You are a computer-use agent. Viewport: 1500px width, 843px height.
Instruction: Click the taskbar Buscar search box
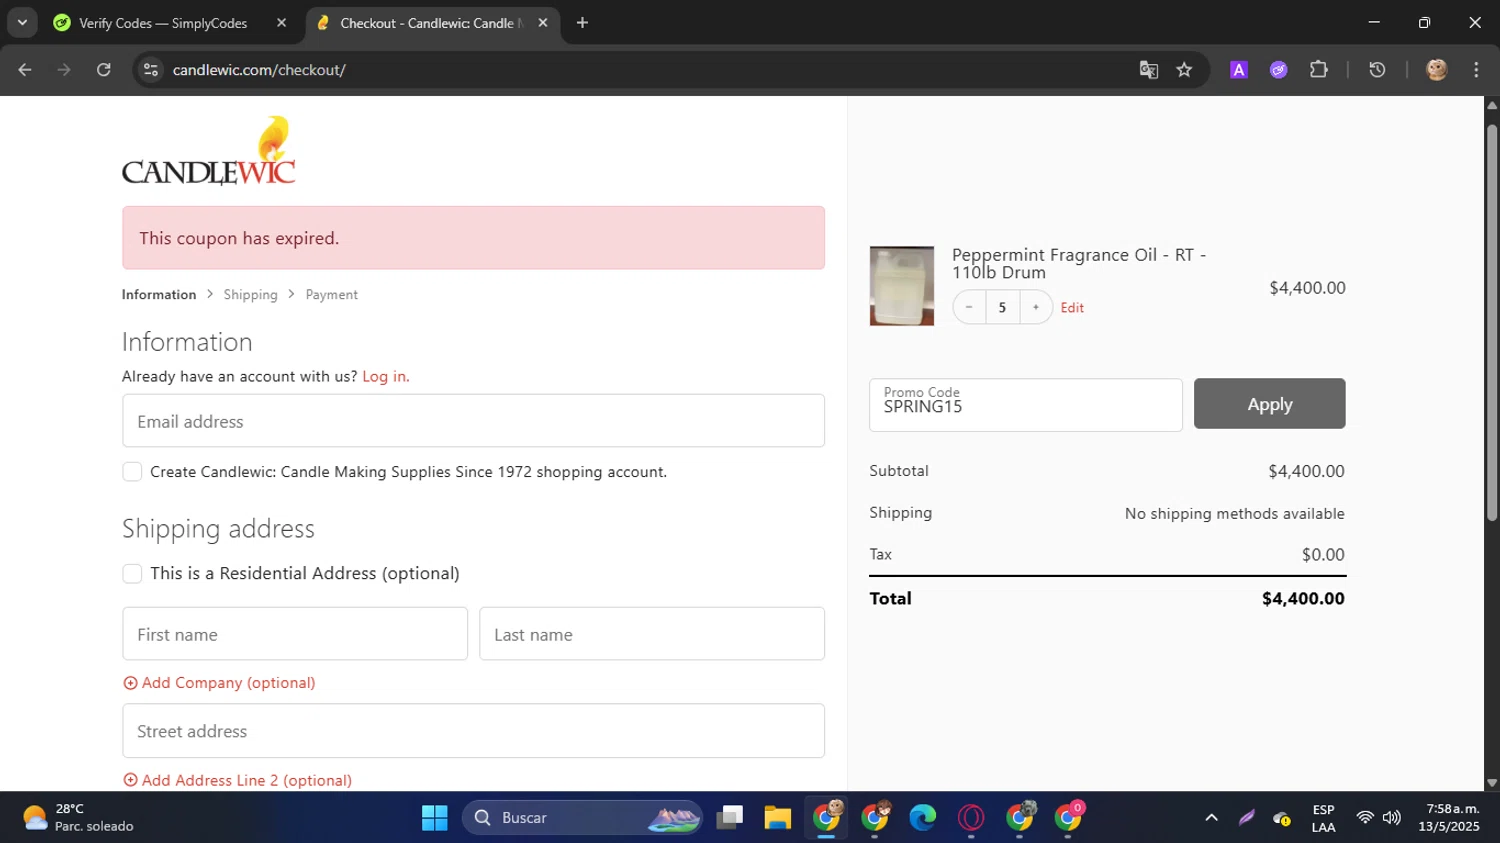pos(583,818)
